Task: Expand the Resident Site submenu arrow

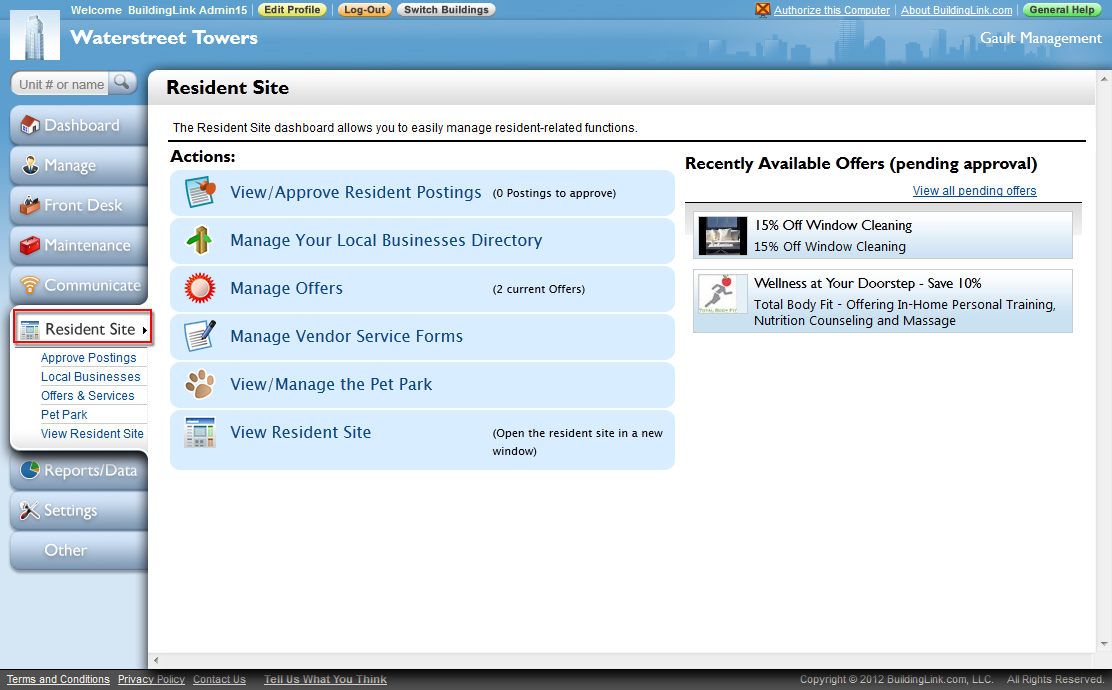Action: click(144, 330)
